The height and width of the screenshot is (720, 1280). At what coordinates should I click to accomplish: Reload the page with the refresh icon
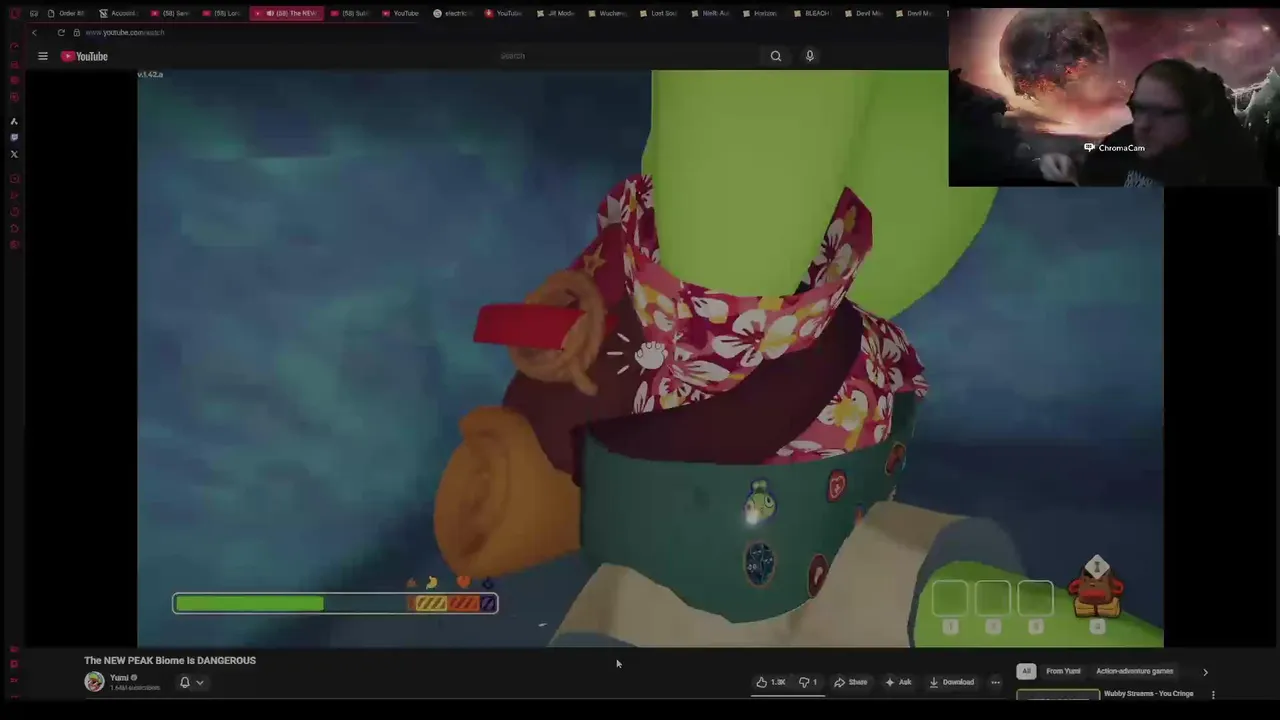click(61, 32)
